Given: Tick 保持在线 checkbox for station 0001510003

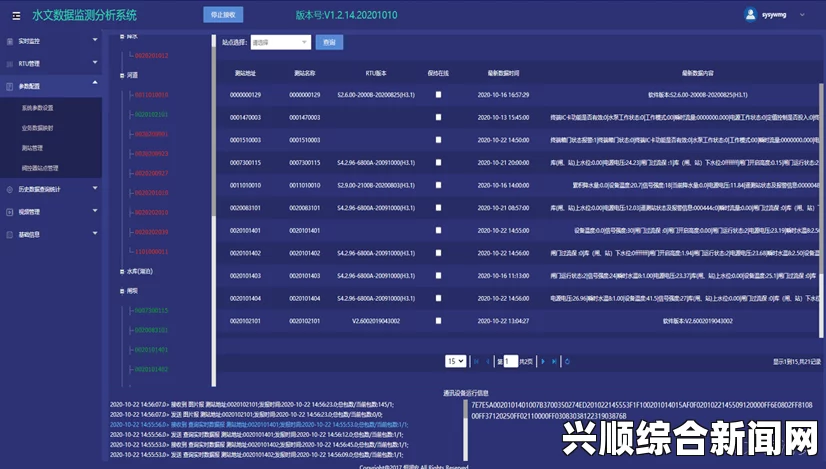Looking at the screenshot, I should tap(438, 140).
